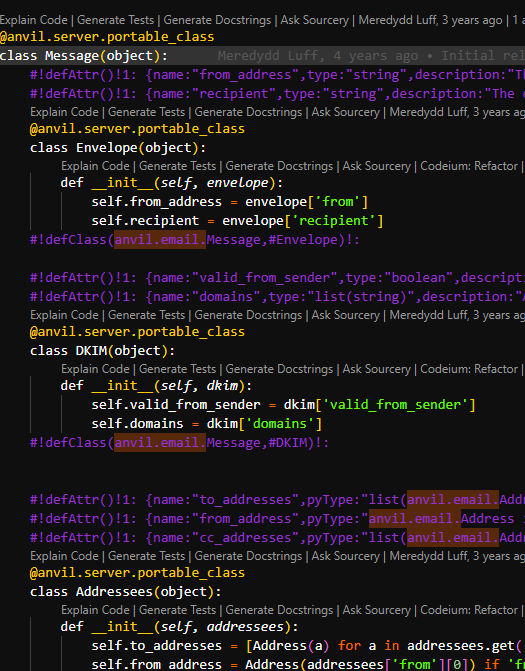Click Ask Sourcery lens for class Envelope
Image resolution: width=525 pixels, height=671 pixels.
tap(345, 112)
